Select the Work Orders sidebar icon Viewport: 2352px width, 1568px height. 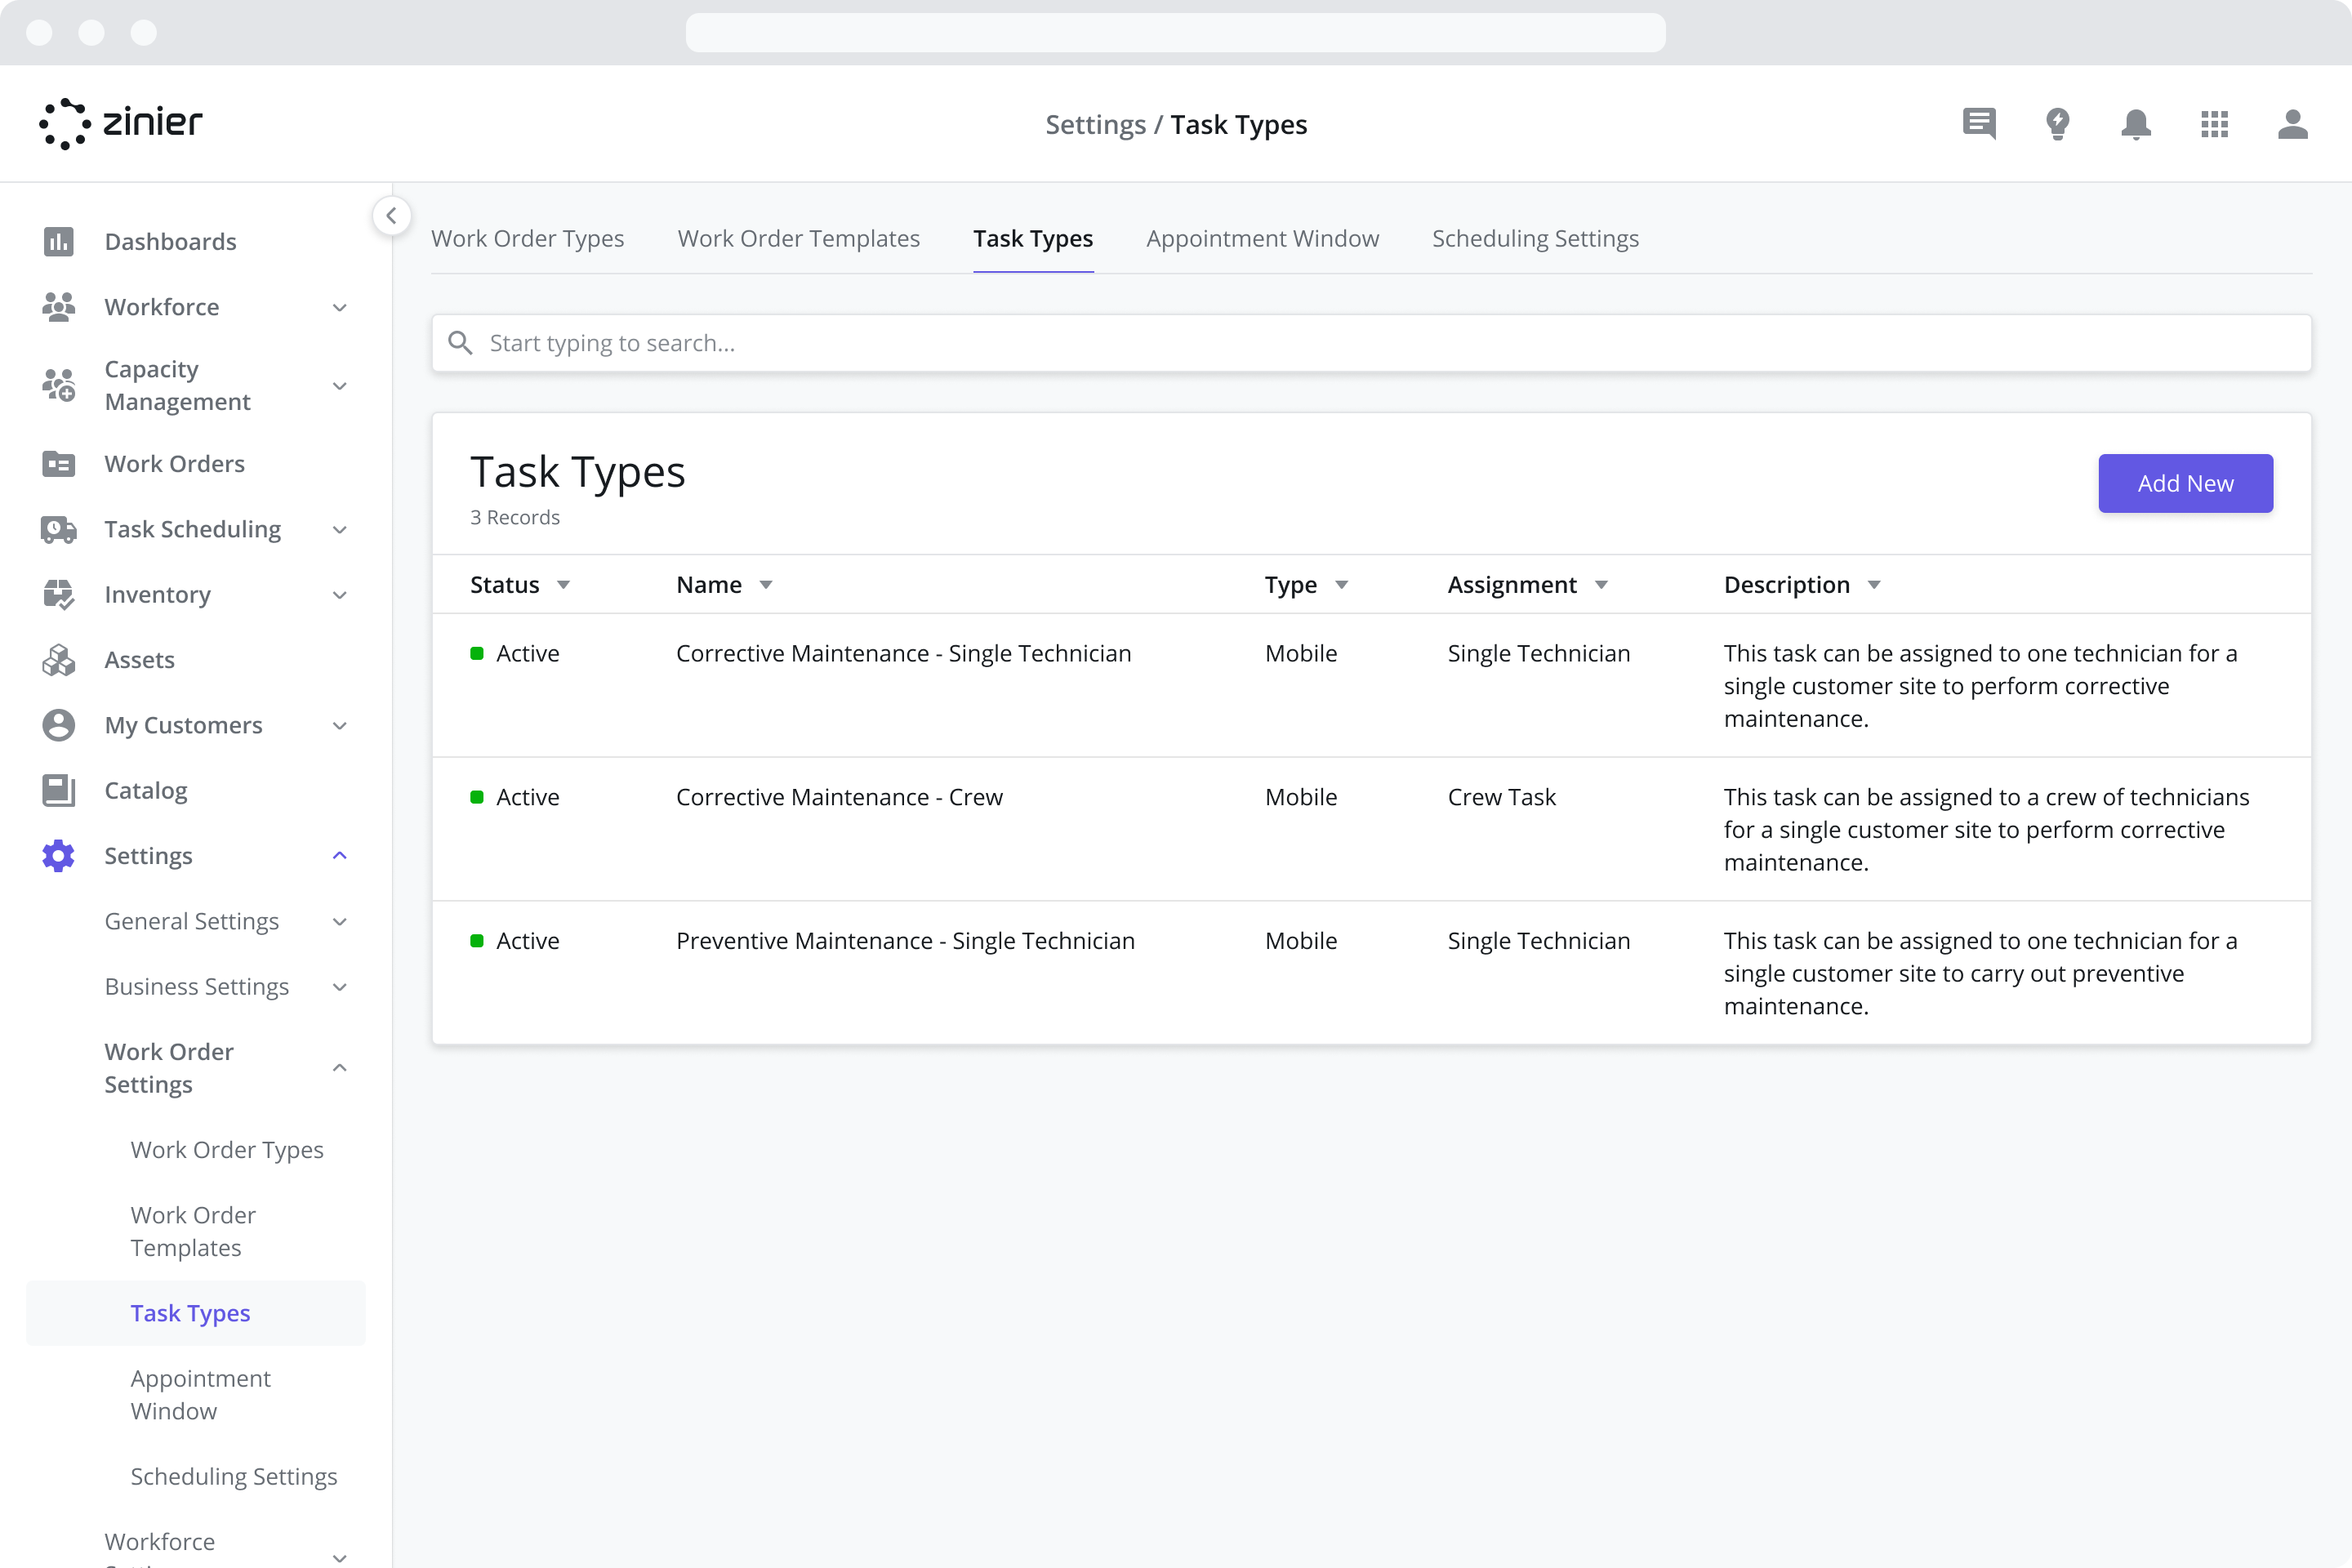click(x=58, y=463)
